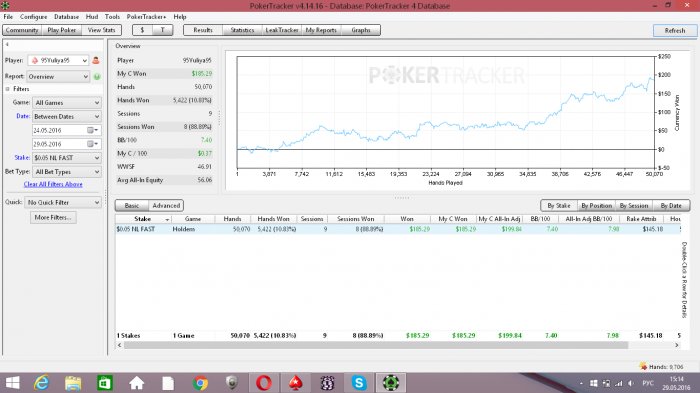The height and width of the screenshot is (393, 700).
Task: Open calendar picker for 24.05.2016 date
Action: [93, 130]
